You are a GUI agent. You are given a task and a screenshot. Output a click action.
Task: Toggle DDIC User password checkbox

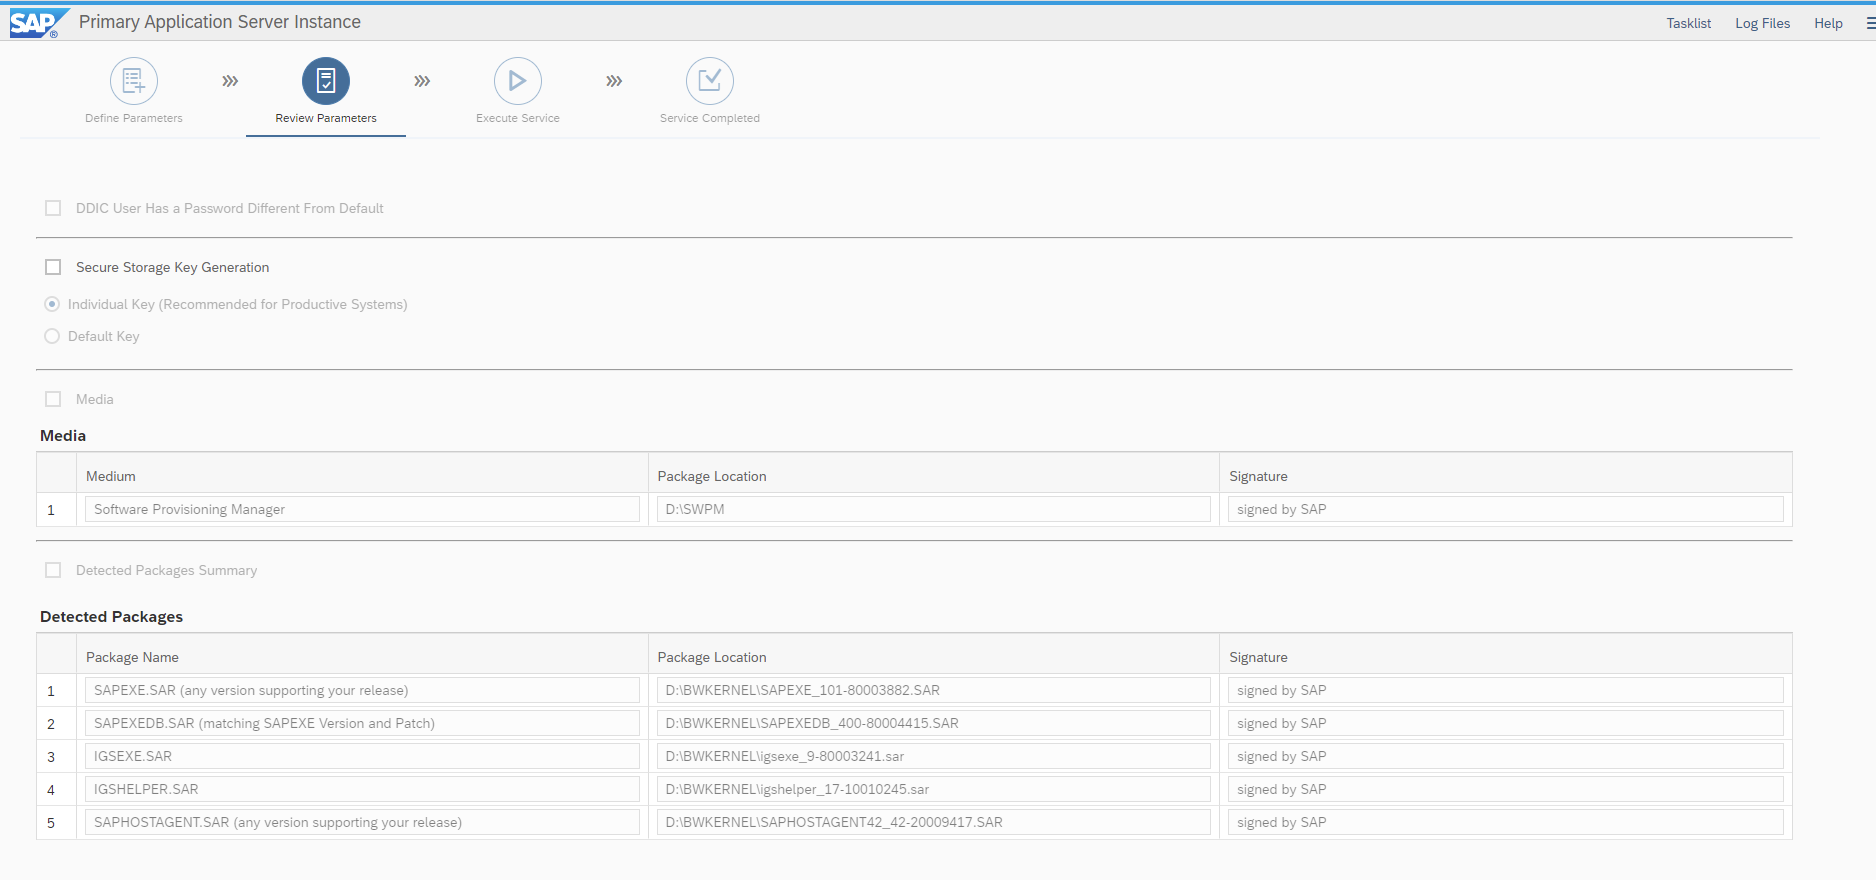[53, 208]
